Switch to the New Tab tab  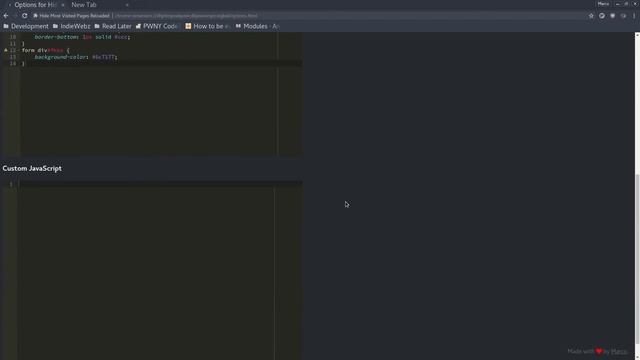tap(84, 5)
